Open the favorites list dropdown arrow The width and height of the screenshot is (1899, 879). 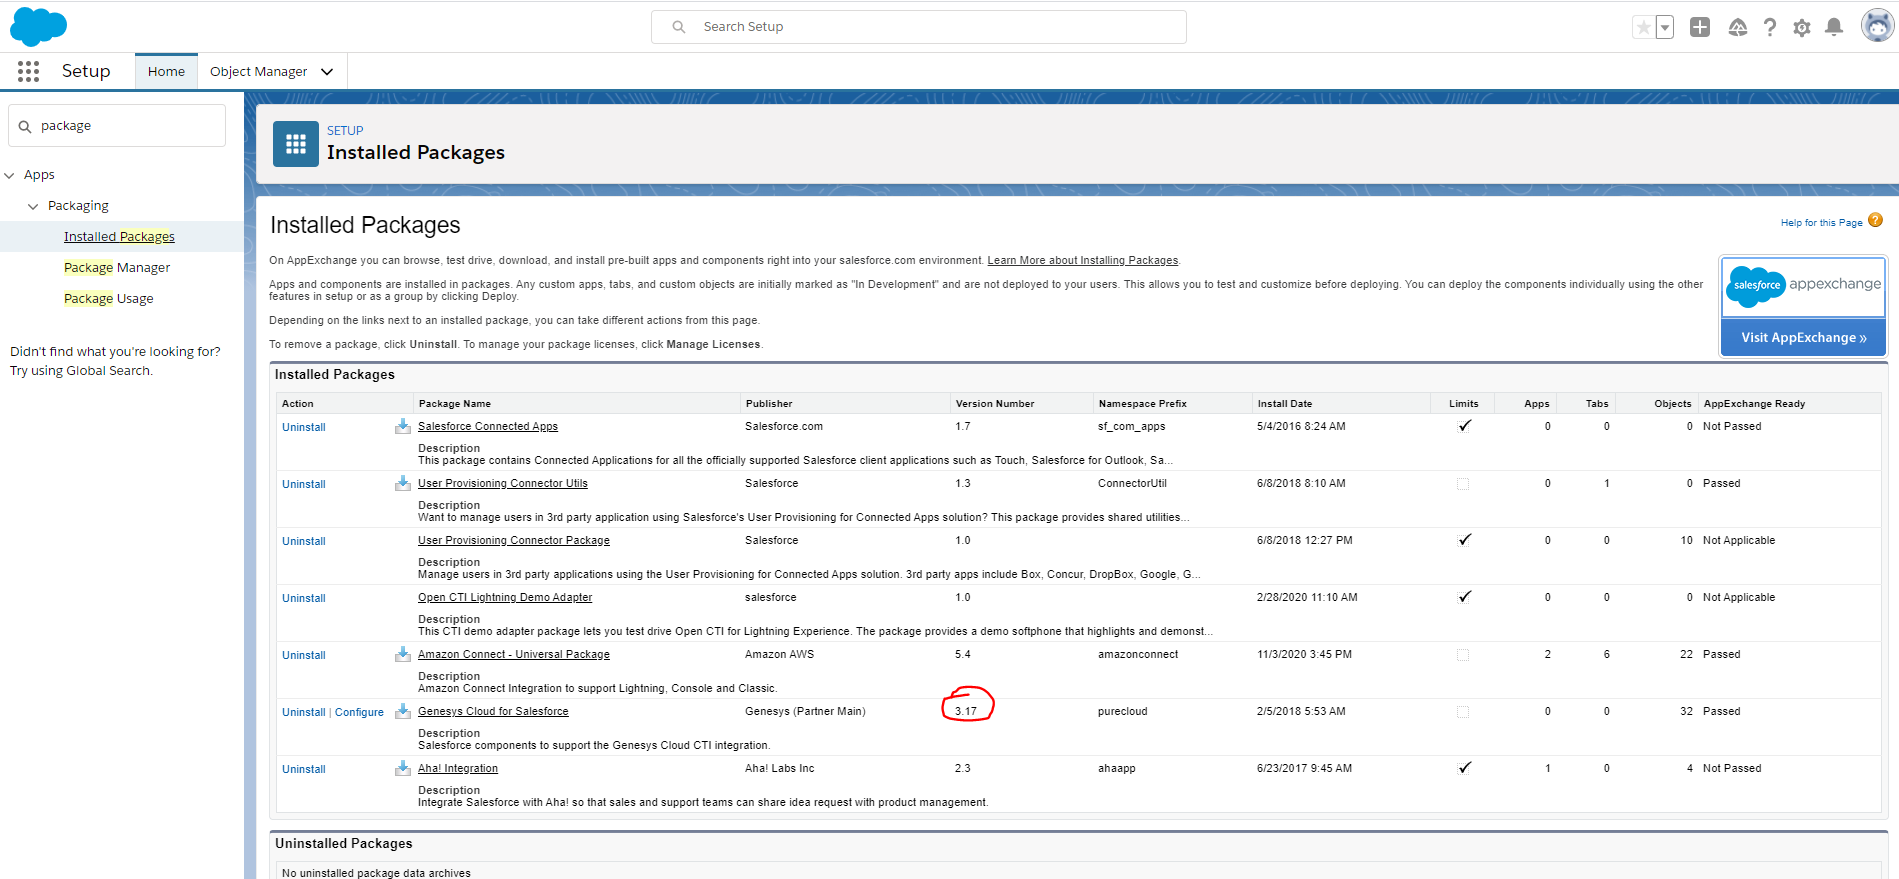pyautogui.click(x=1665, y=27)
